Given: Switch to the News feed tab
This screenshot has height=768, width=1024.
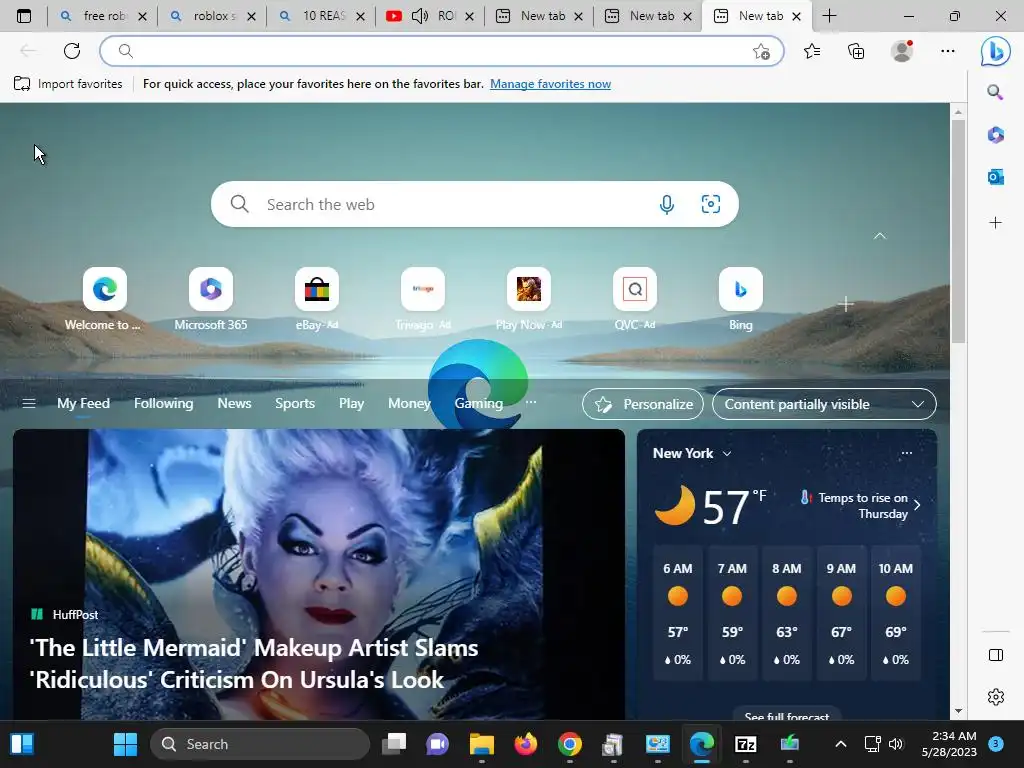Looking at the screenshot, I should click(234, 404).
